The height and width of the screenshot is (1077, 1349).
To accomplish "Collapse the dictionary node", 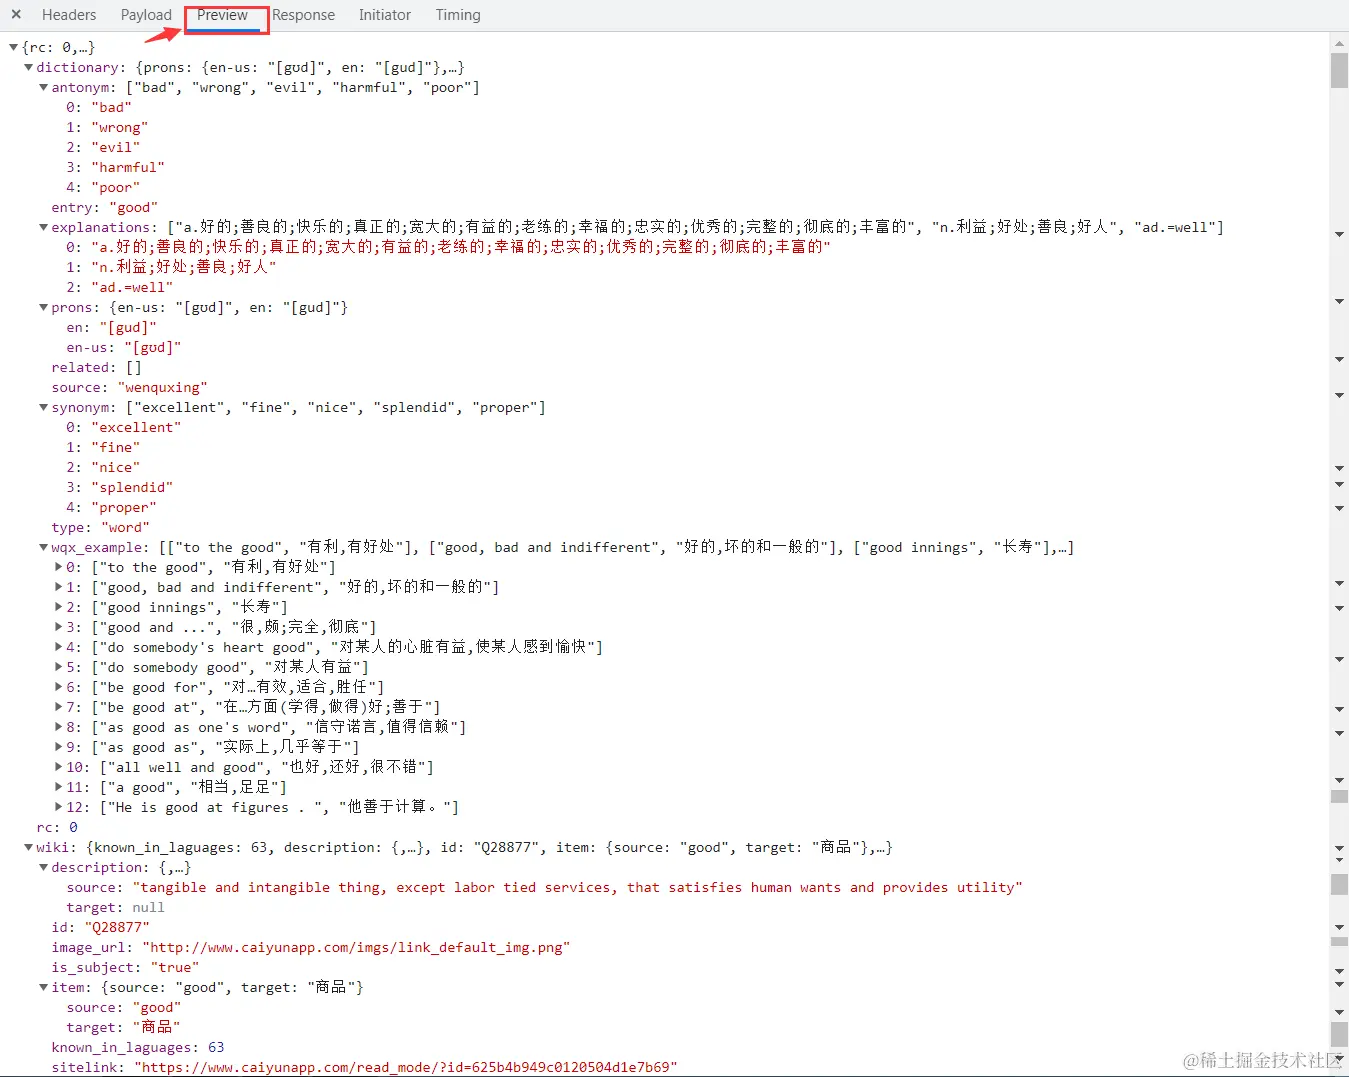I will pyautogui.click(x=28, y=67).
